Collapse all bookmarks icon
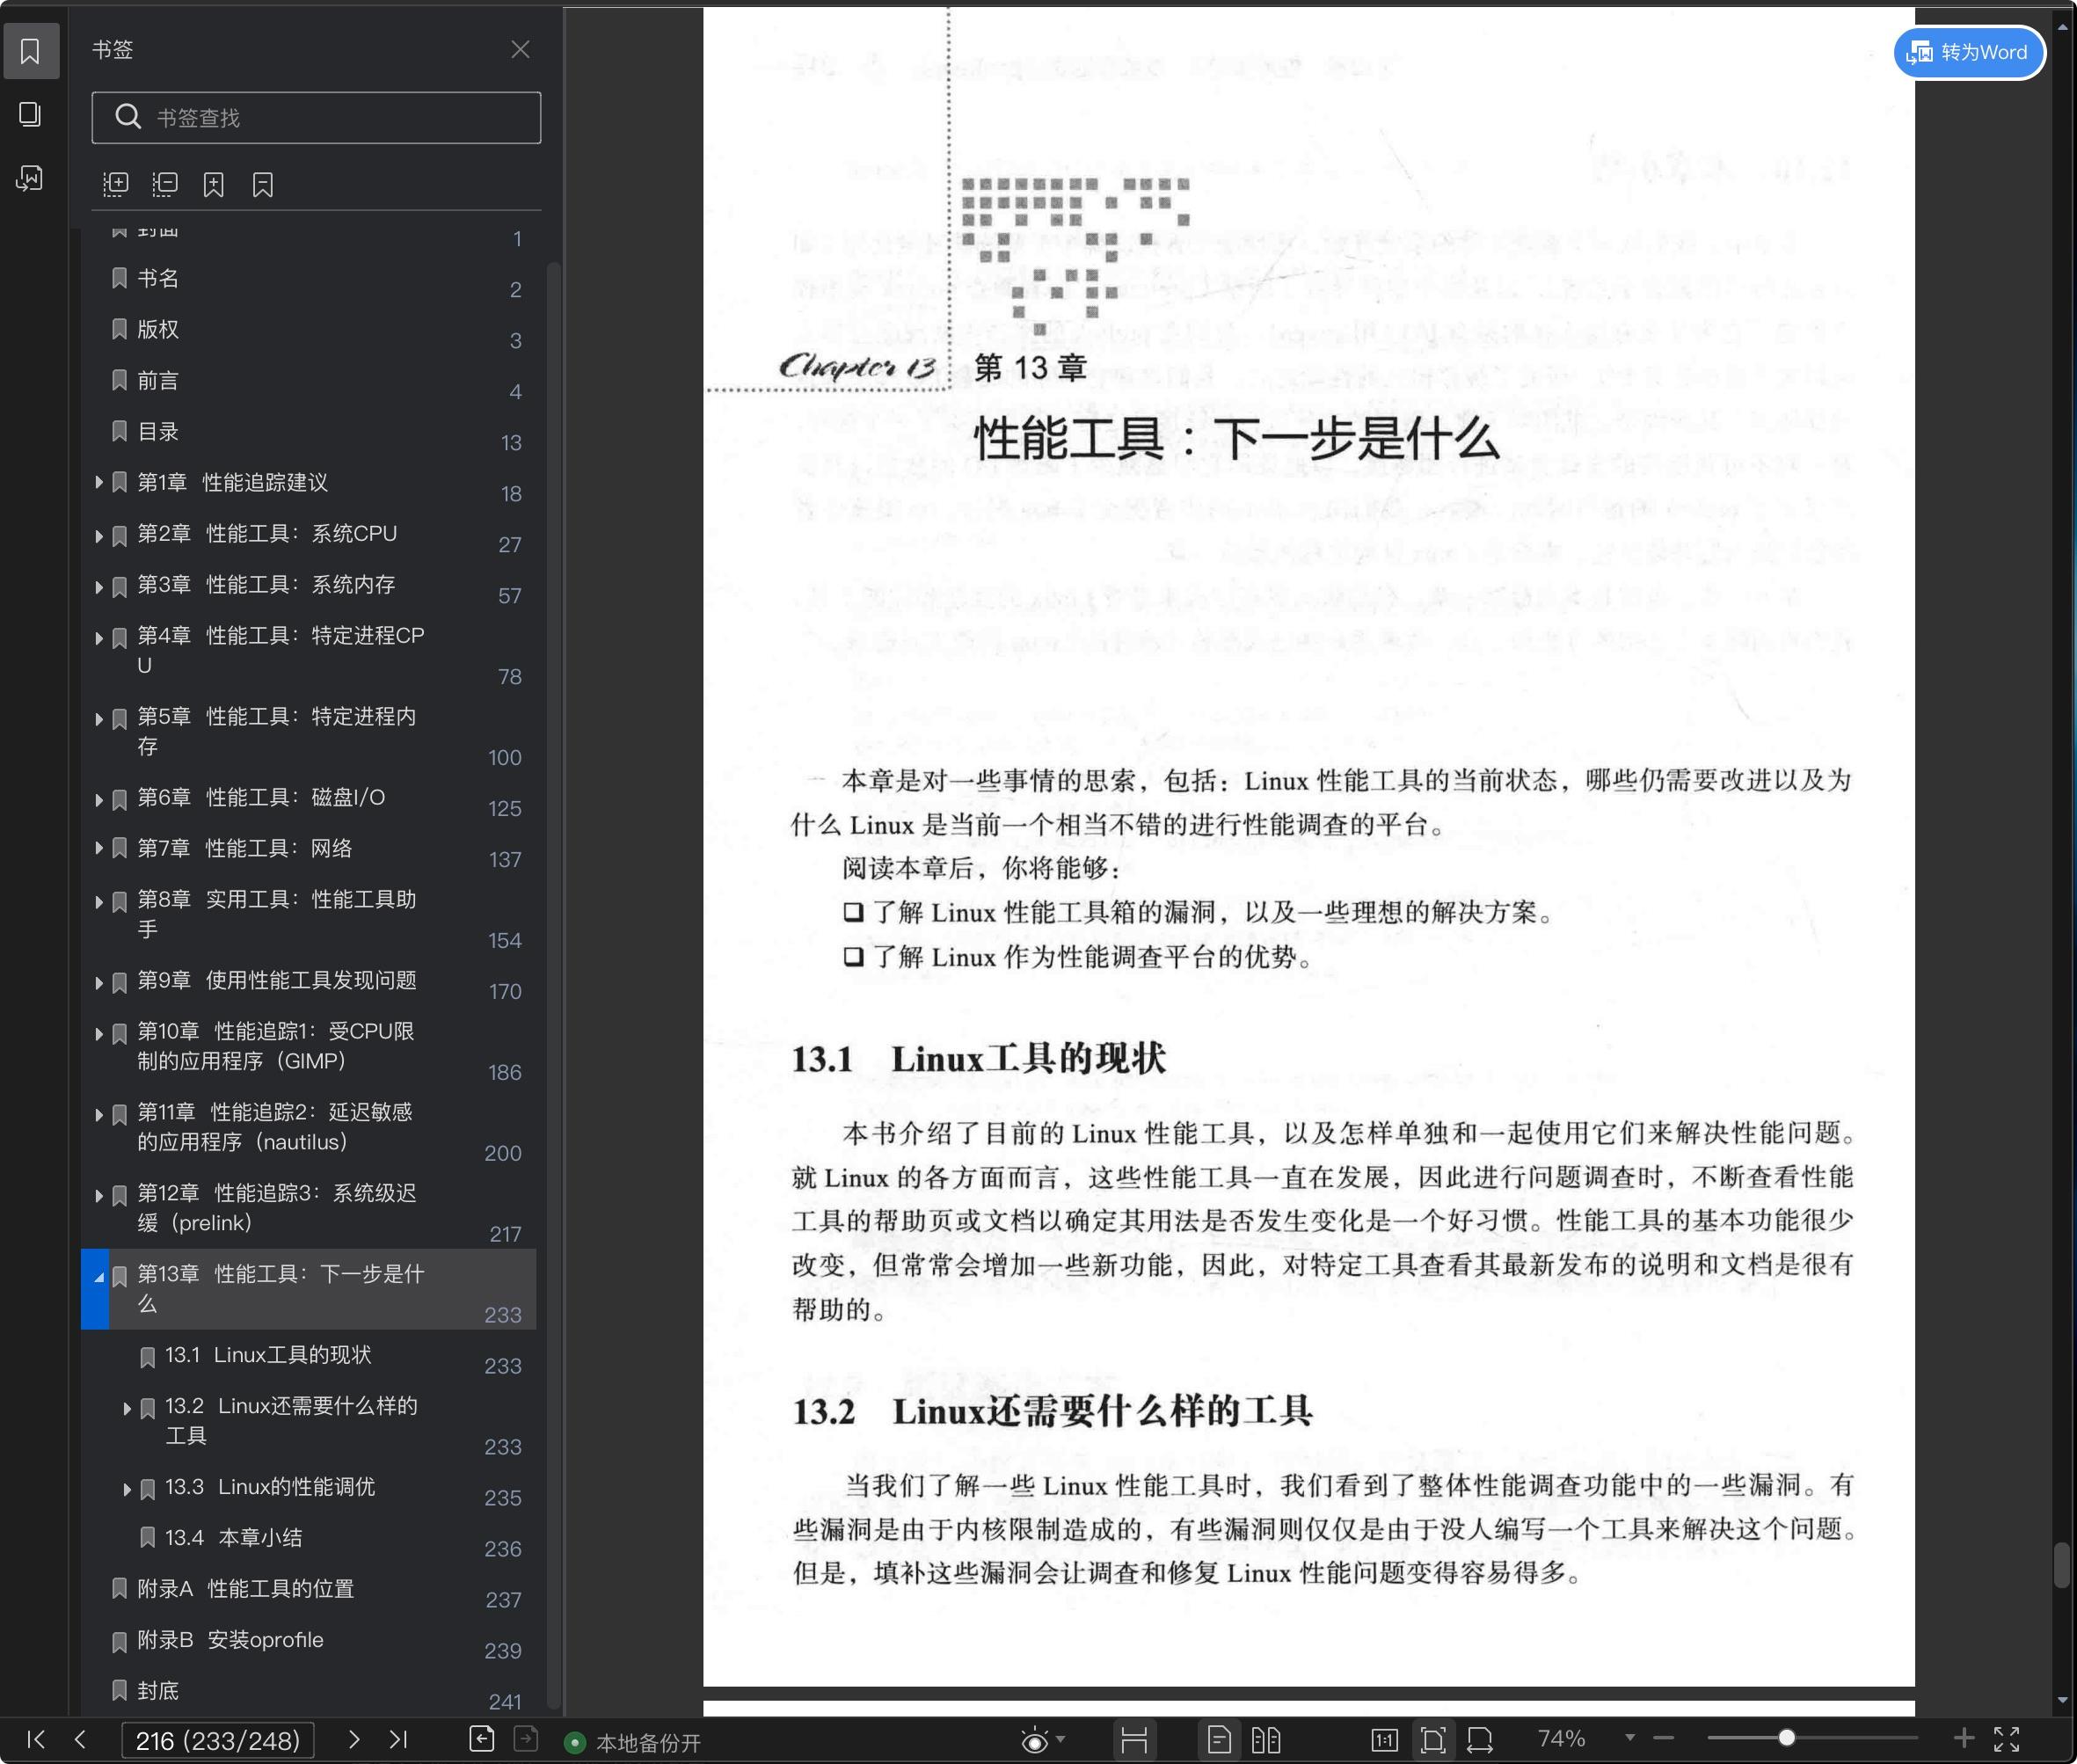 click(x=165, y=184)
